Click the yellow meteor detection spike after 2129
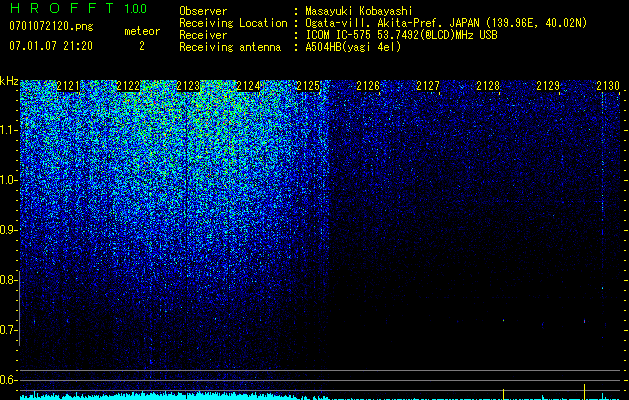The image size is (629, 400). [584, 392]
